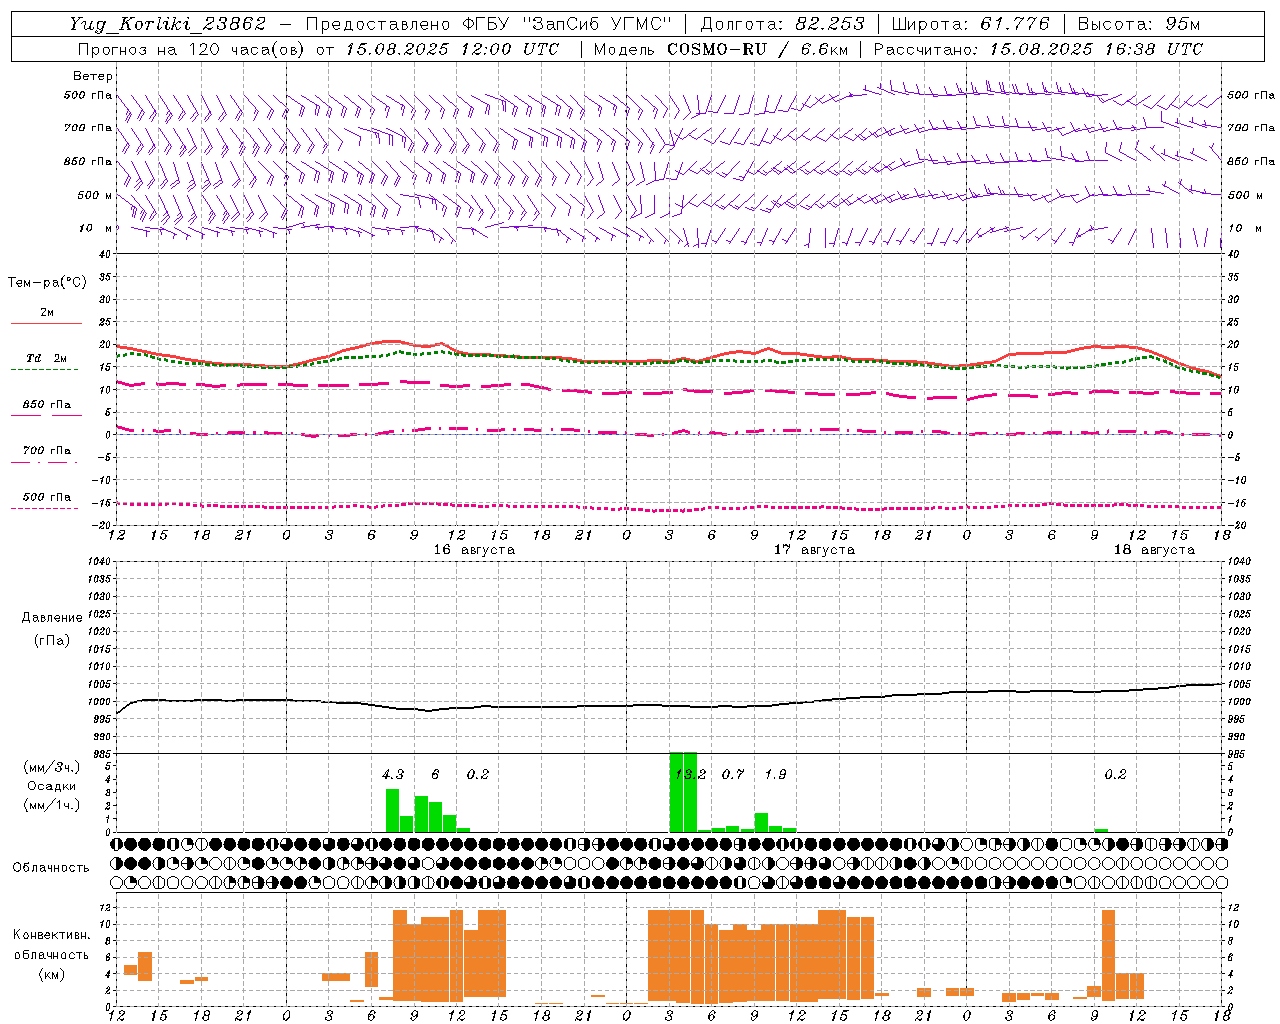This screenshot has height=1024, width=1280.
Task: Click the 'Облачность' cloud cover label
Action: click(x=51, y=868)
